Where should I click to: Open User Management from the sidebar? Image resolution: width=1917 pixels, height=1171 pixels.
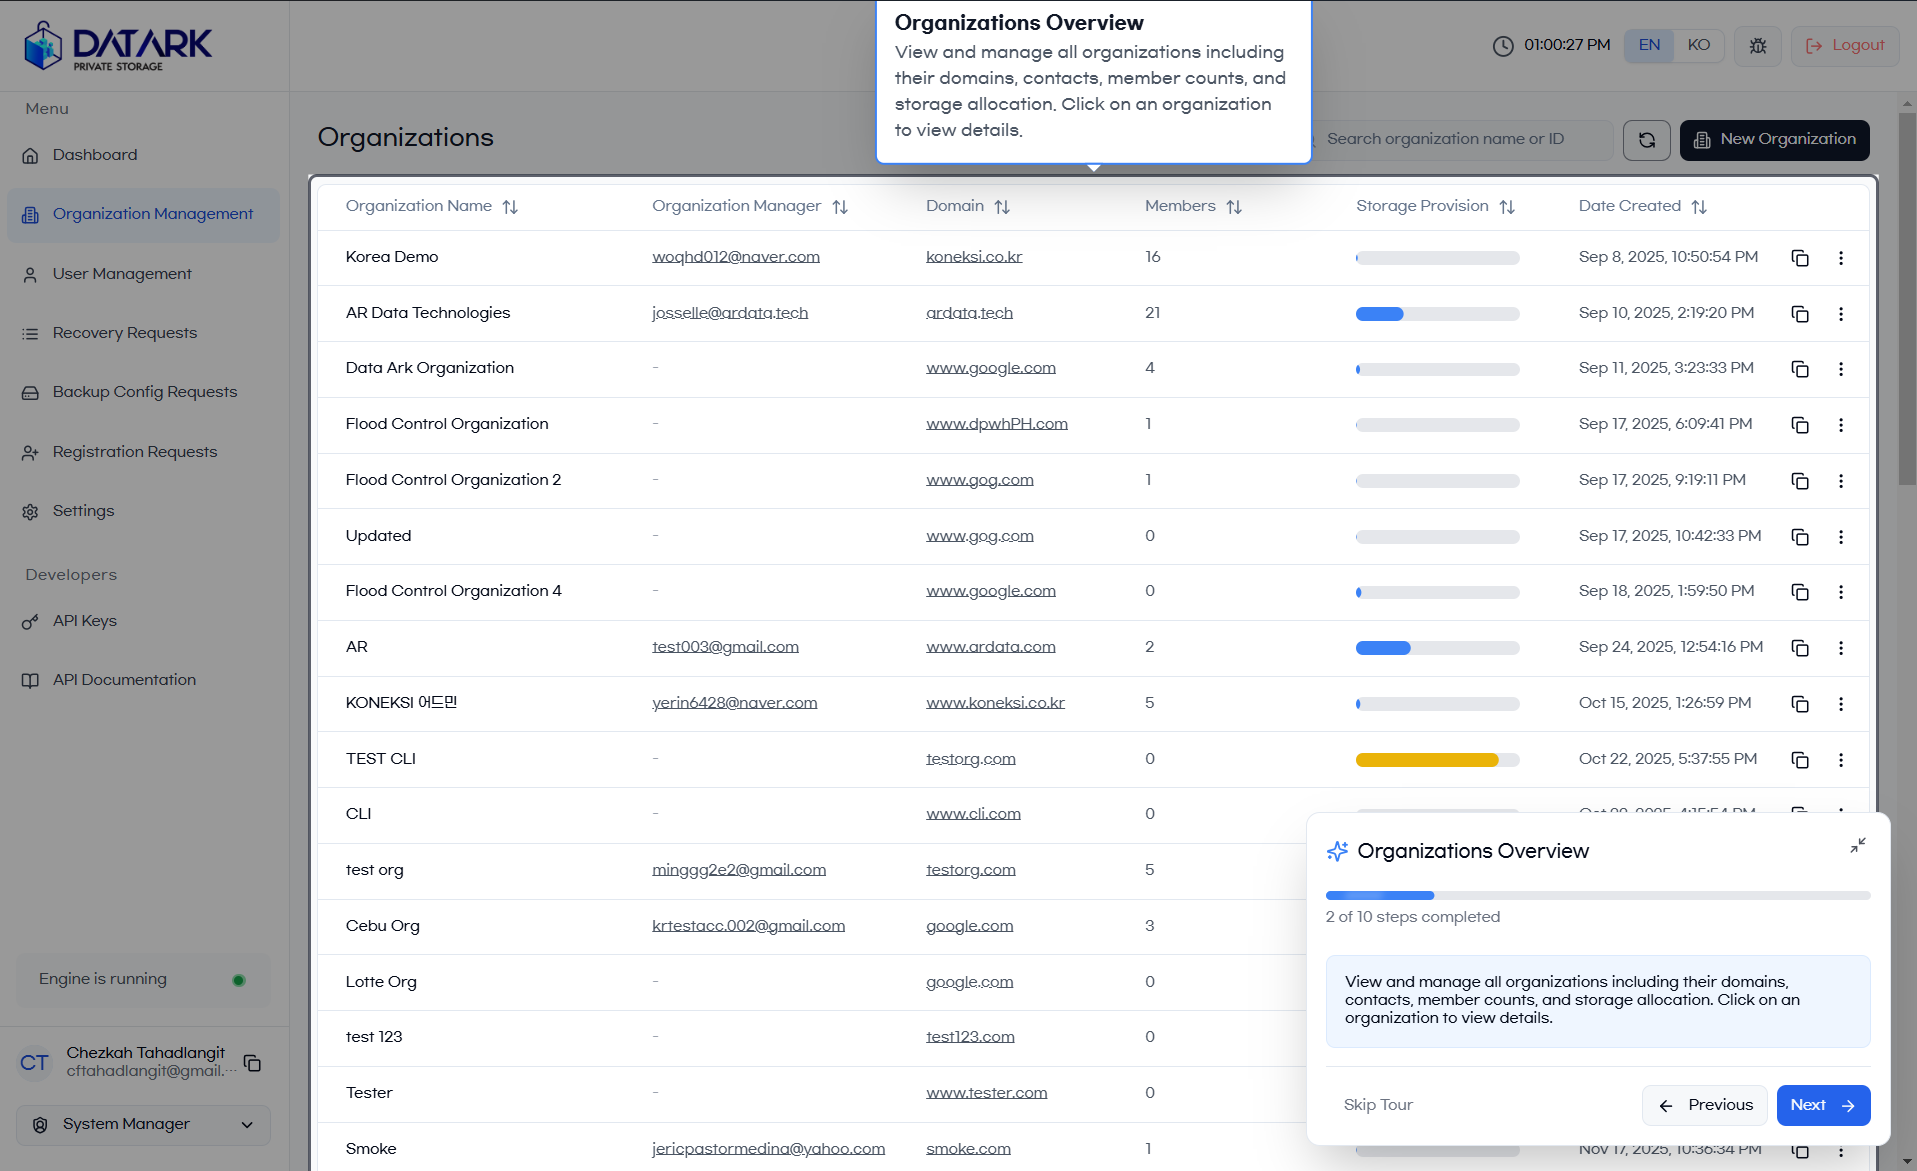[122, 274]
